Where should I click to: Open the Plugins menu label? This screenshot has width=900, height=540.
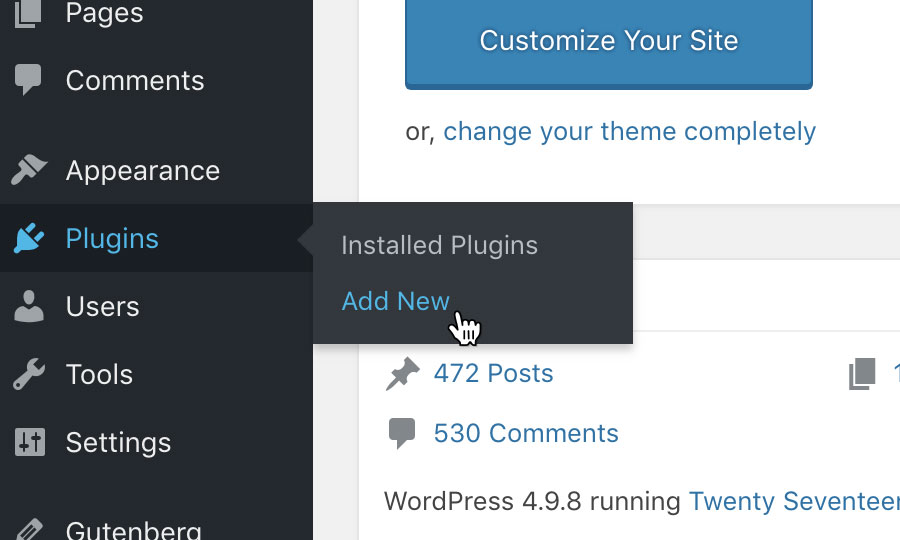click(x=112, y=238)
